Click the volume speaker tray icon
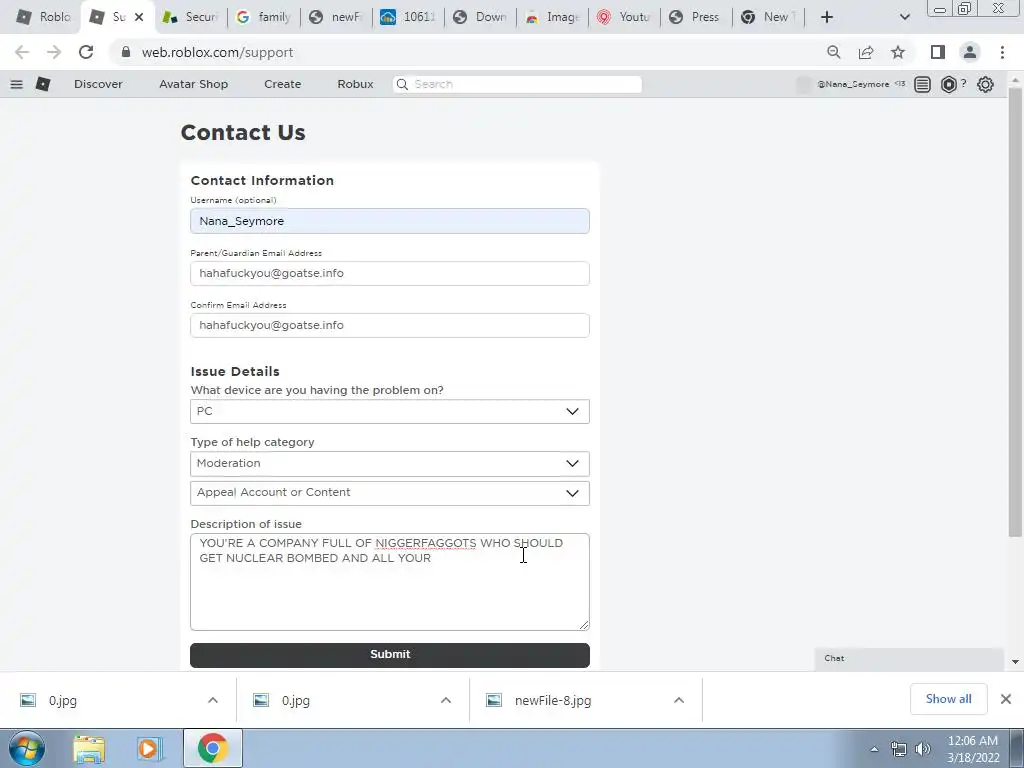Viewport: 1024px width, 768px height. [922, 749]
